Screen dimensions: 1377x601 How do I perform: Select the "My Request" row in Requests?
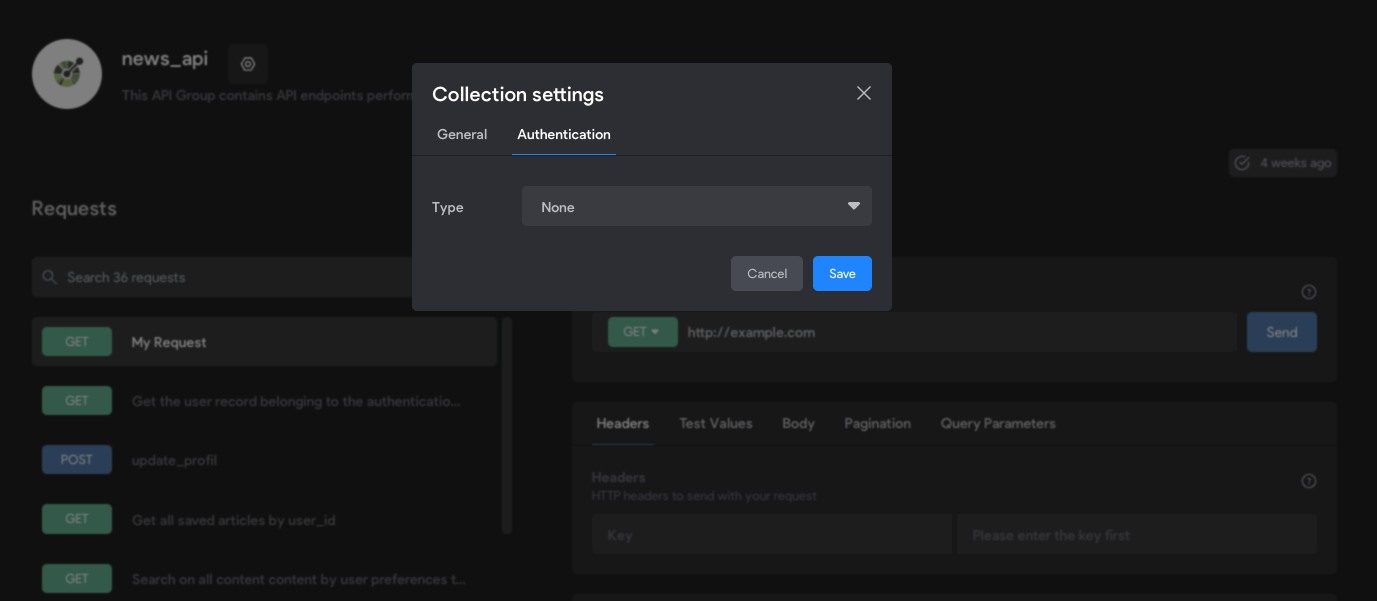tap(264, 342)
